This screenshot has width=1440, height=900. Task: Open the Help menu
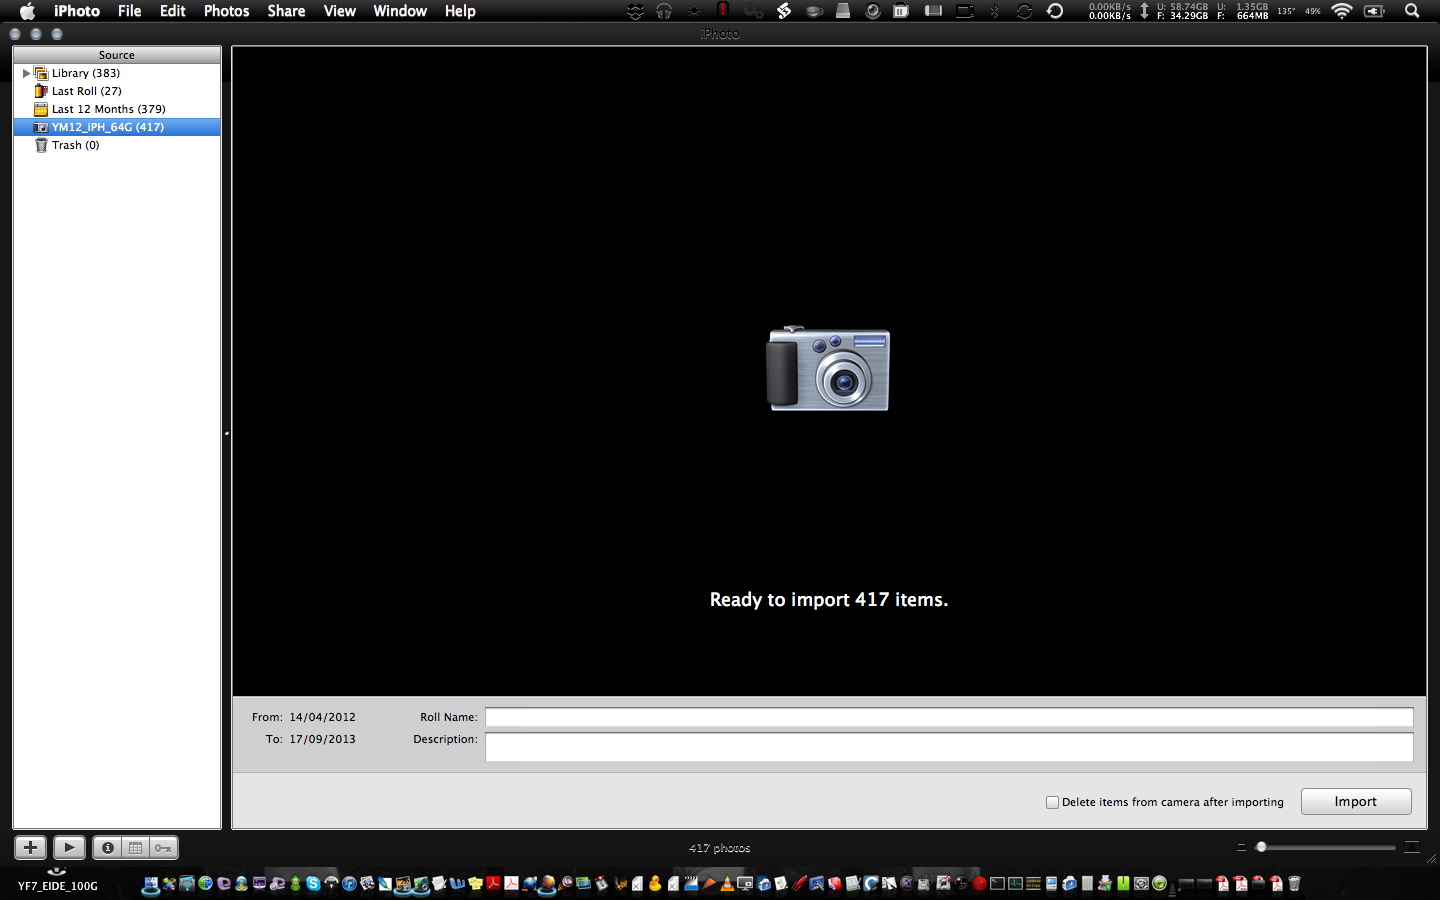click(x=460, y=11)
